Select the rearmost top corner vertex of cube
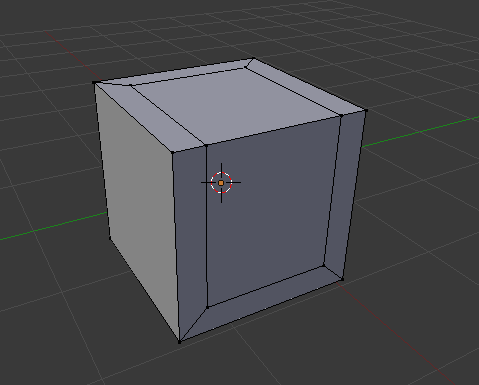 click(x=254, y=59)
